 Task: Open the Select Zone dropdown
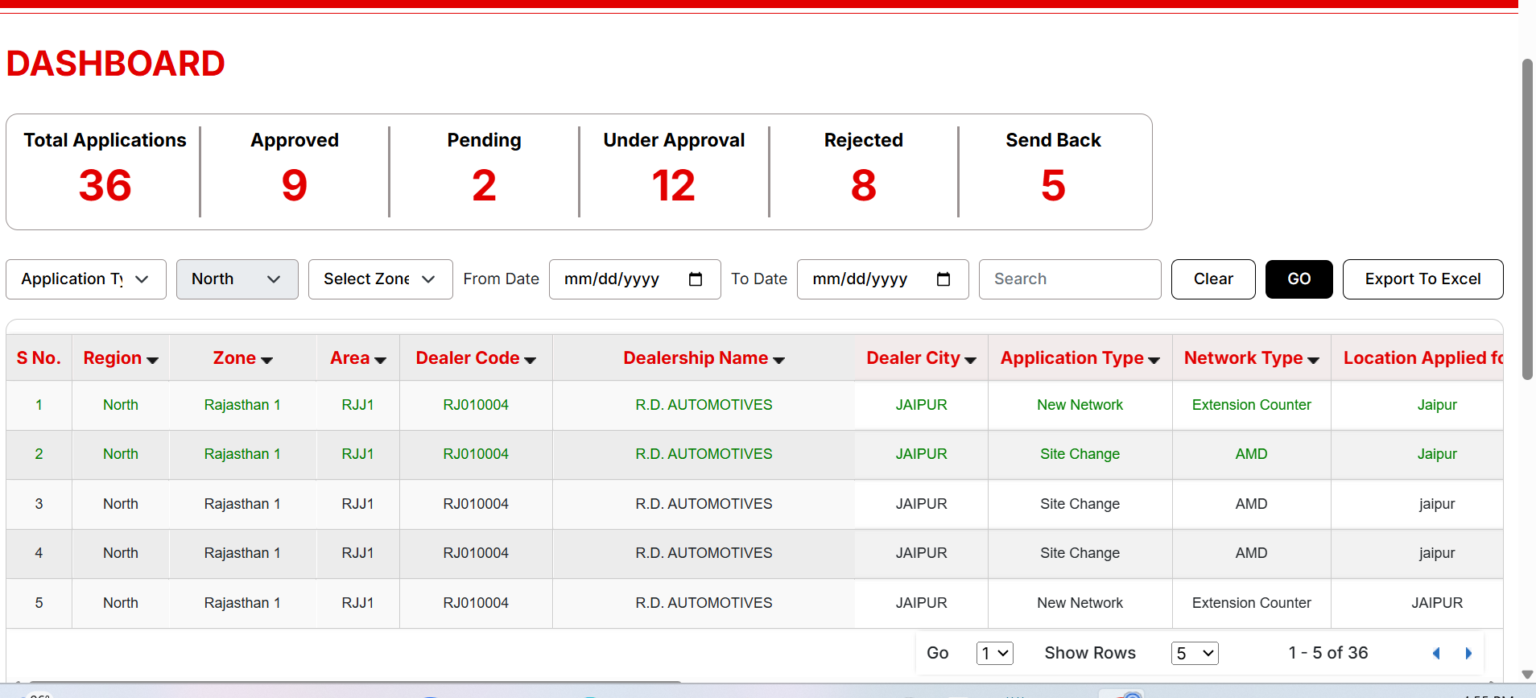coord(380,279)
